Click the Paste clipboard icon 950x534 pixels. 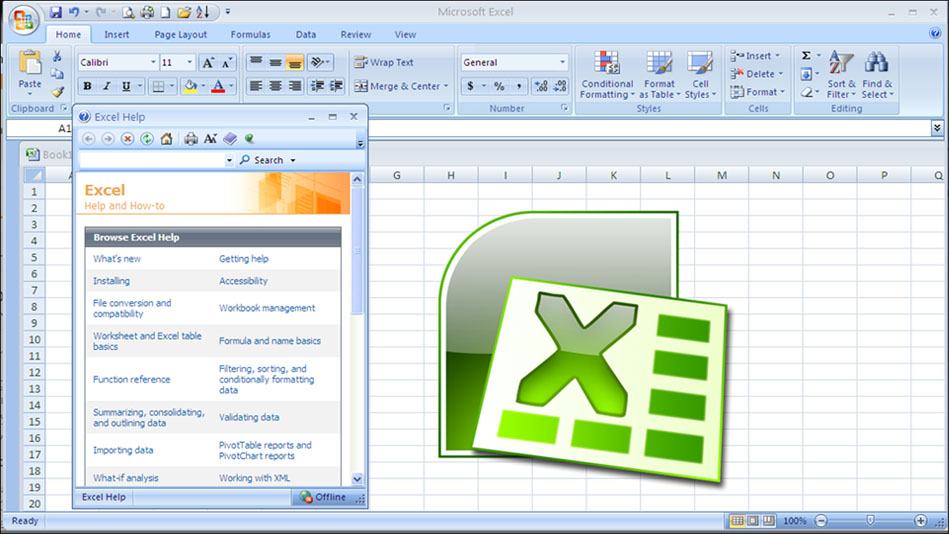(29, 63)
